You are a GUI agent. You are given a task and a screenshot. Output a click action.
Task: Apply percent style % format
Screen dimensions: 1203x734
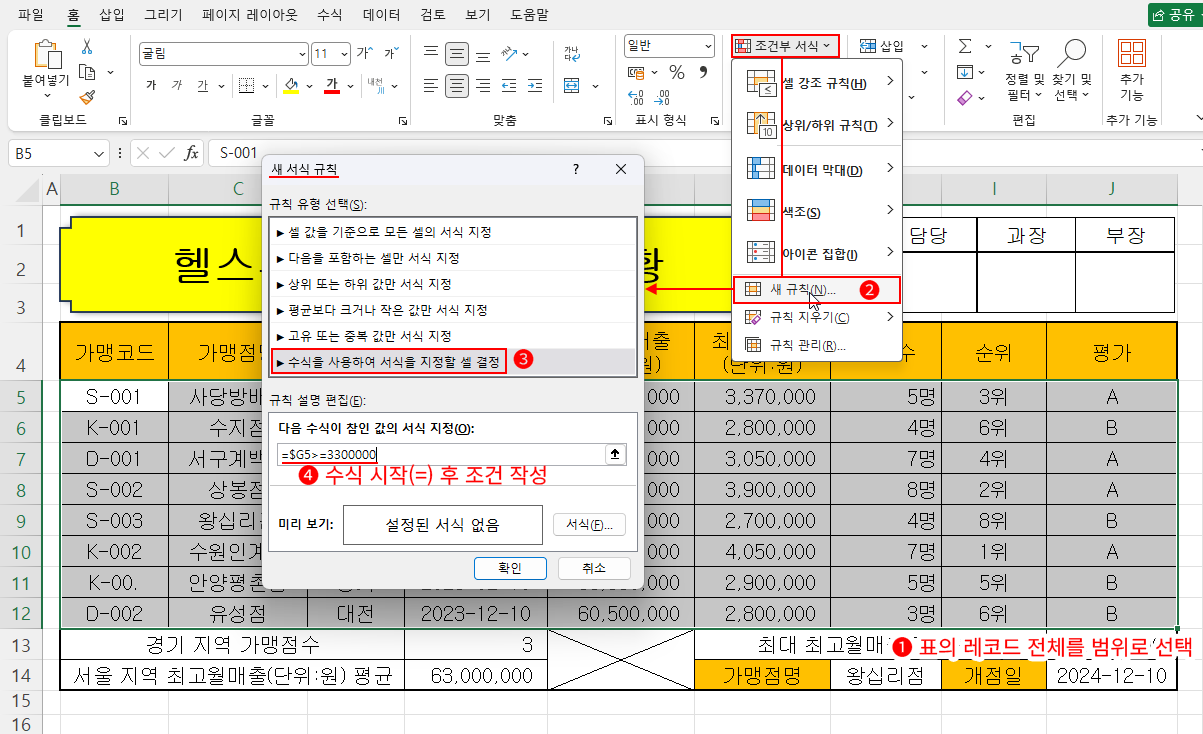pyautogui.click(x=677, y=72)
